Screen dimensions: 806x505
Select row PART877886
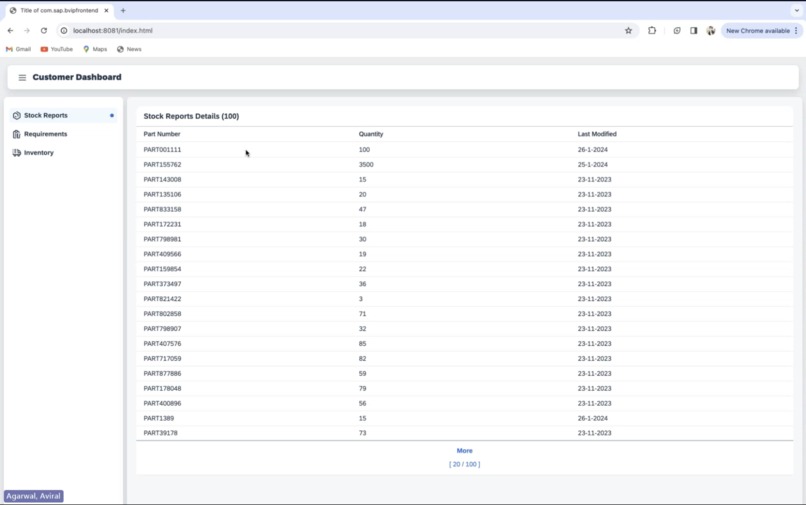(x=464, y=373)
